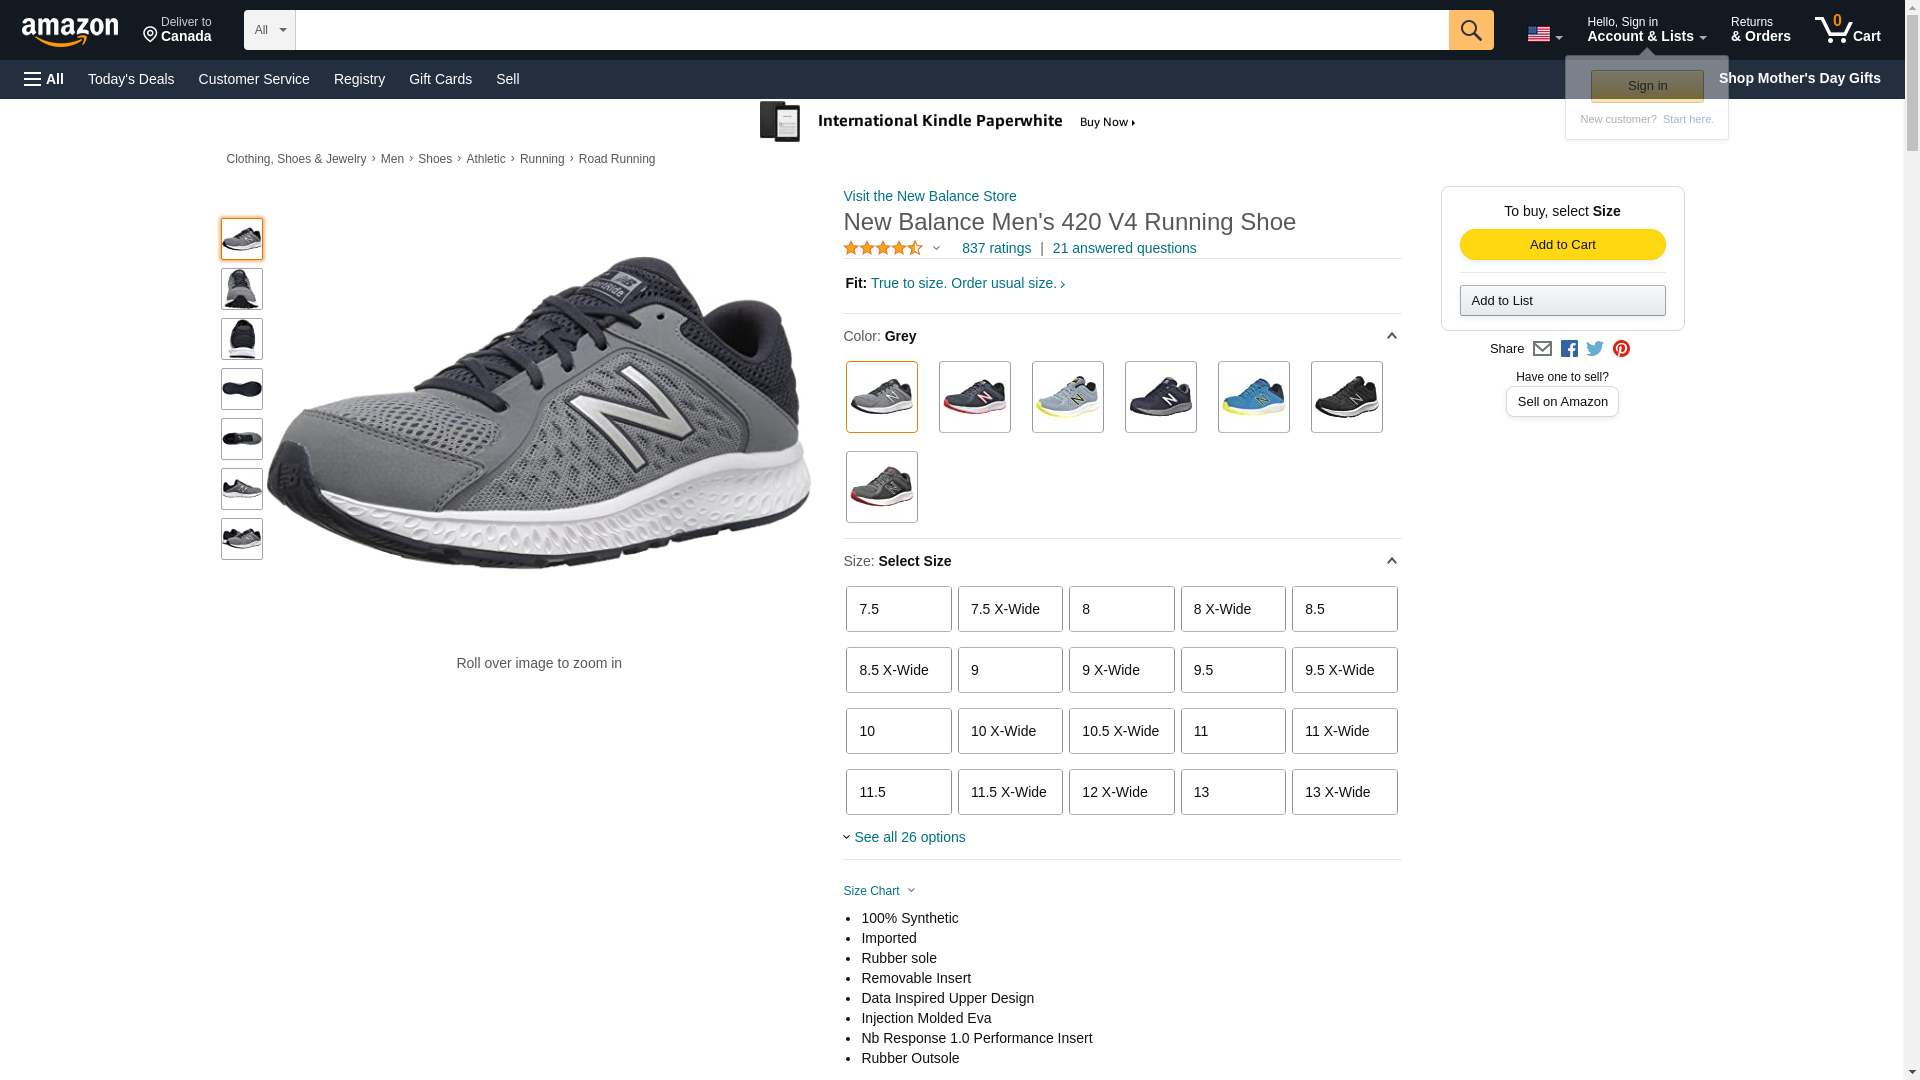This screenshot has width=1920, height=1080.
Task: Open Today's Deals menu item
Action: click(x=131, y=79)
